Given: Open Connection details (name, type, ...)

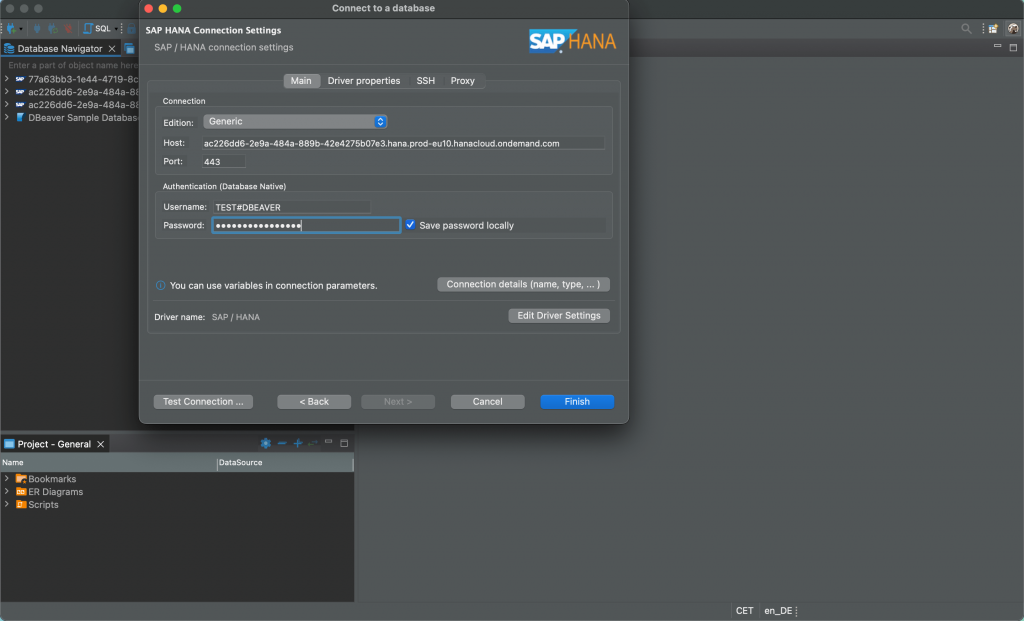Looking at the screenshot, I should (x=523, y=284).
